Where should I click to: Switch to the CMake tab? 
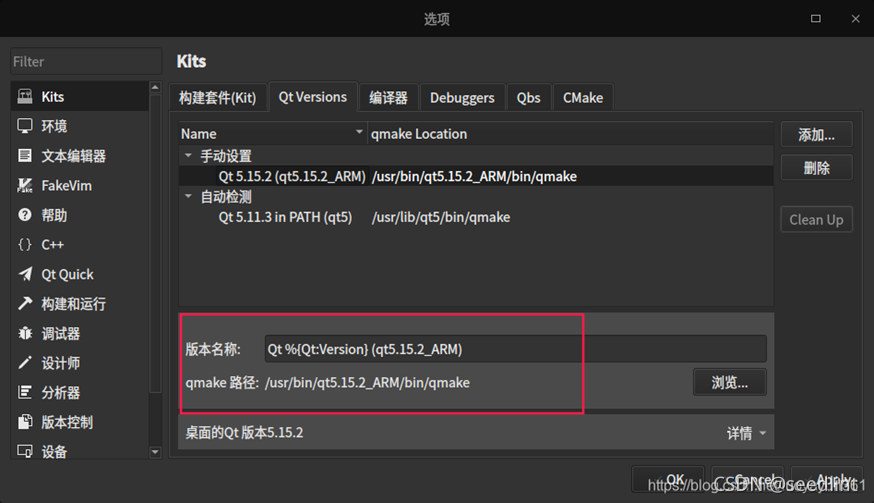583,98
